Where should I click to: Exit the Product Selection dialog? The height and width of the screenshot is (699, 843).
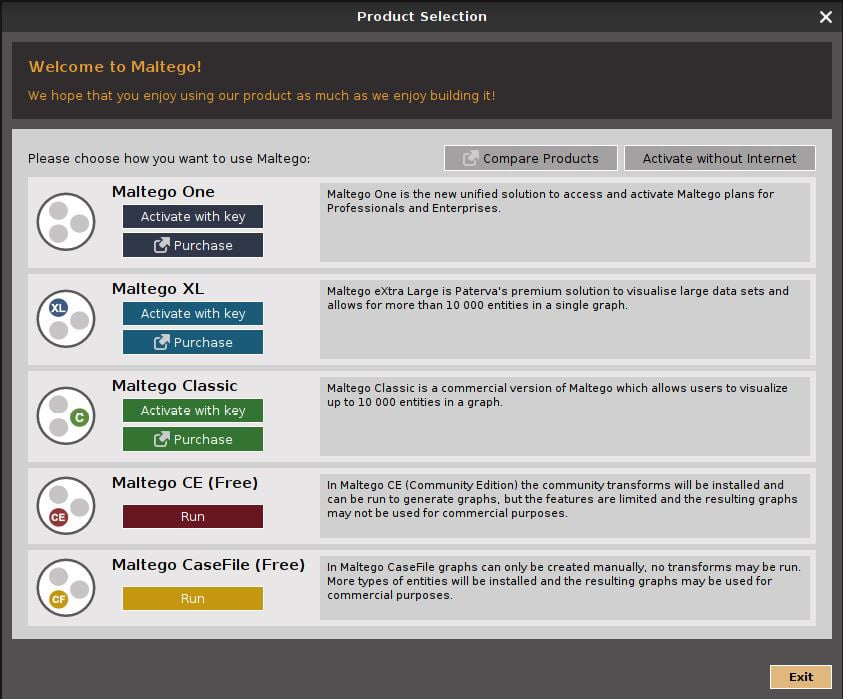point(801,677)
